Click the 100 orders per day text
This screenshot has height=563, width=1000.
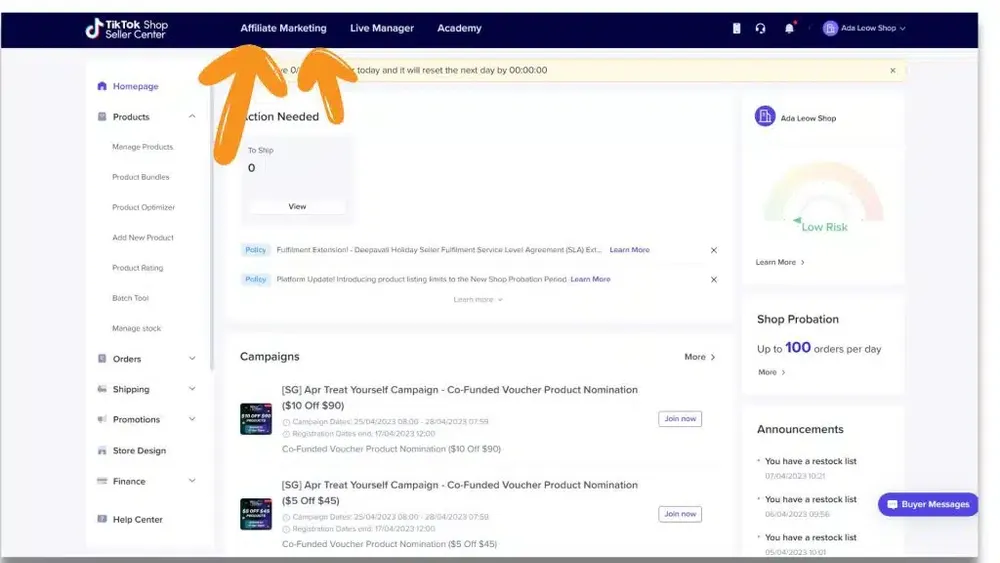point(819,348)
